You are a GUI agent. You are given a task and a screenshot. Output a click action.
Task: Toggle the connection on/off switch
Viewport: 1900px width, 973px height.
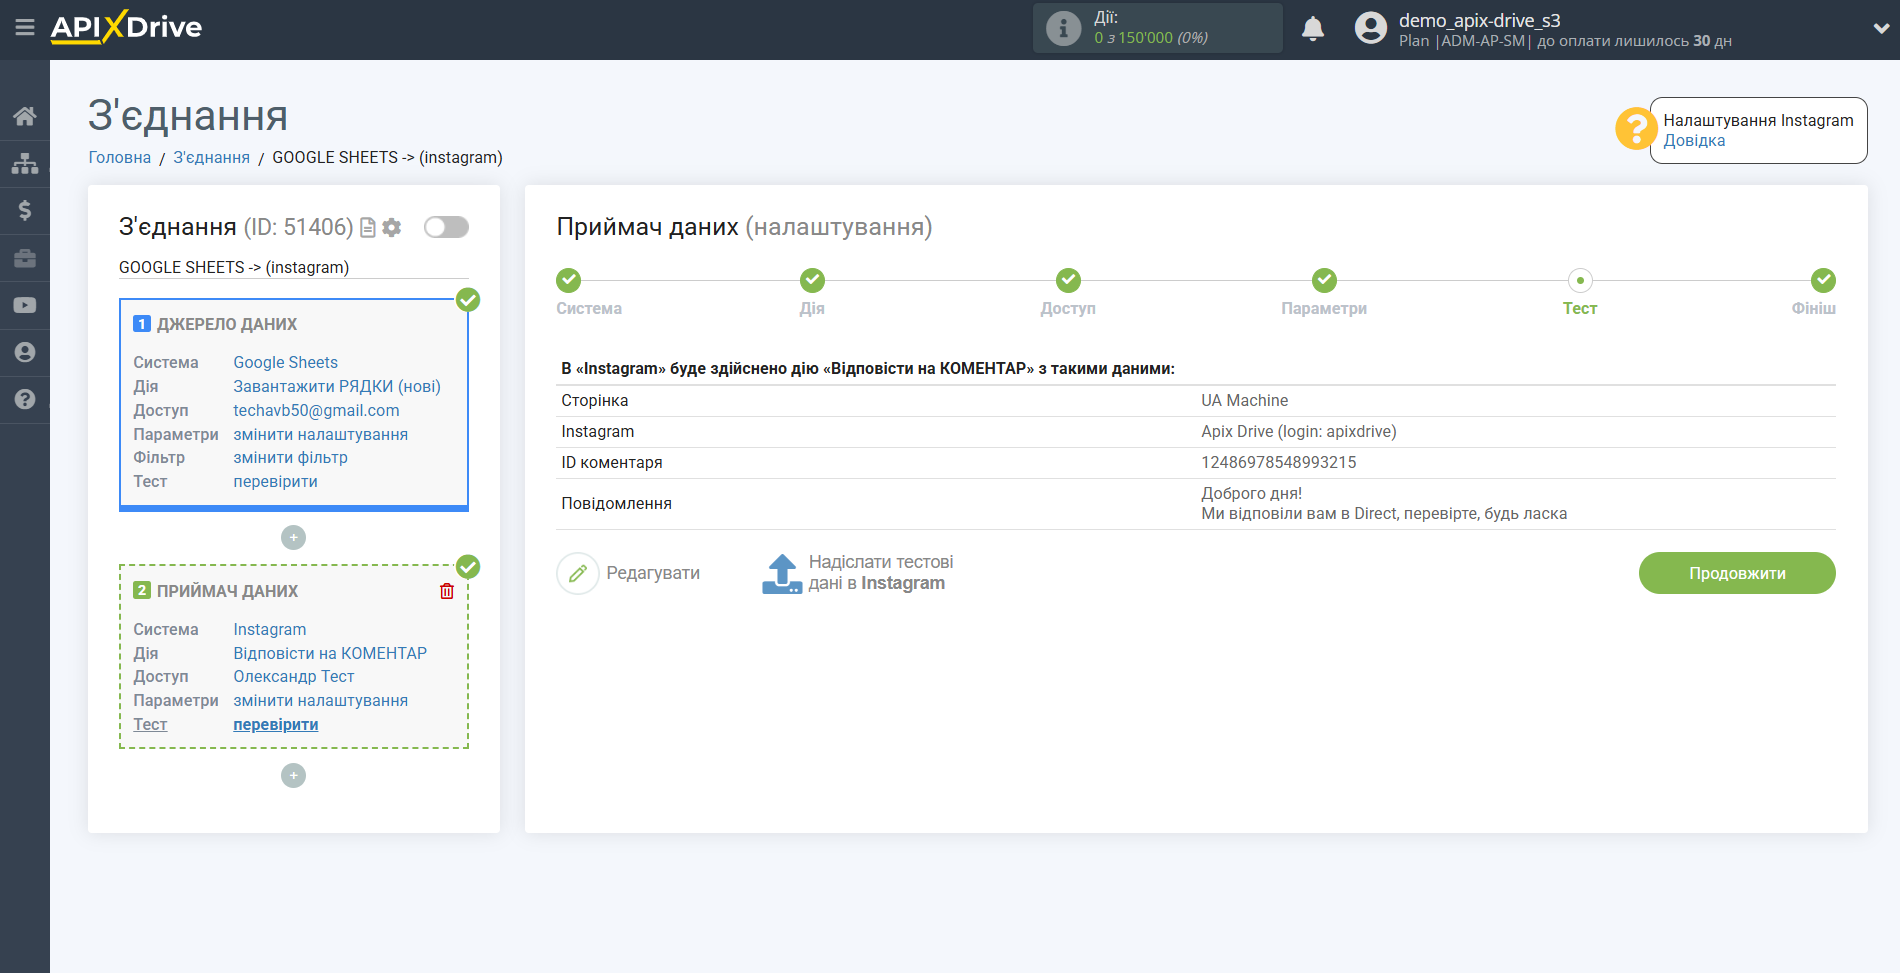[446, 227]
